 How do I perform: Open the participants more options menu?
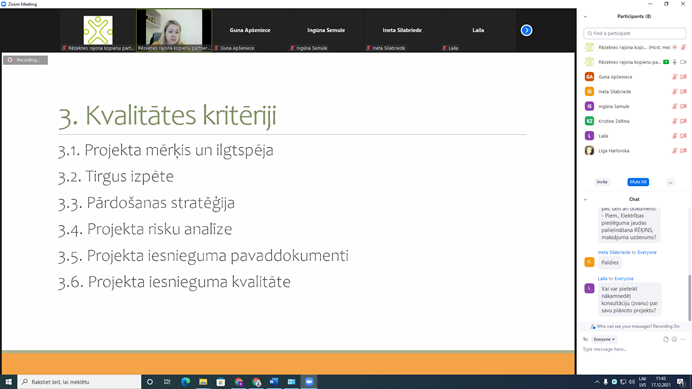(670, 182)
